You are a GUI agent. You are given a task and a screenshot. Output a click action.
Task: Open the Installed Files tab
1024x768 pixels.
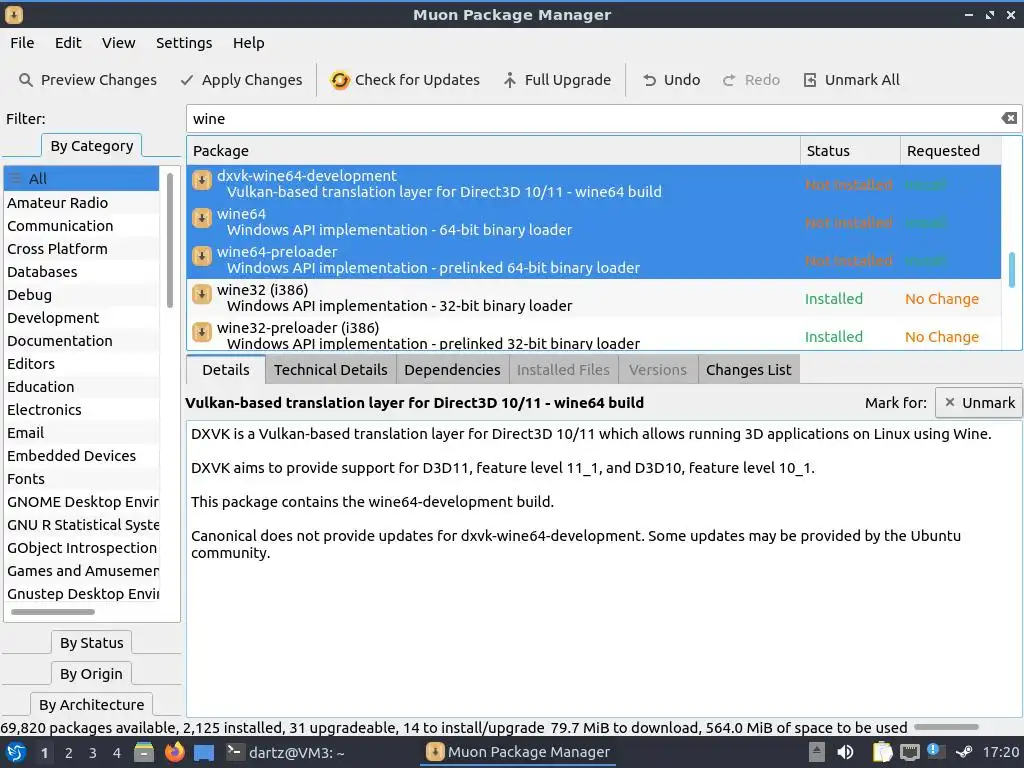pyautogui.click(x=563, y=370)
